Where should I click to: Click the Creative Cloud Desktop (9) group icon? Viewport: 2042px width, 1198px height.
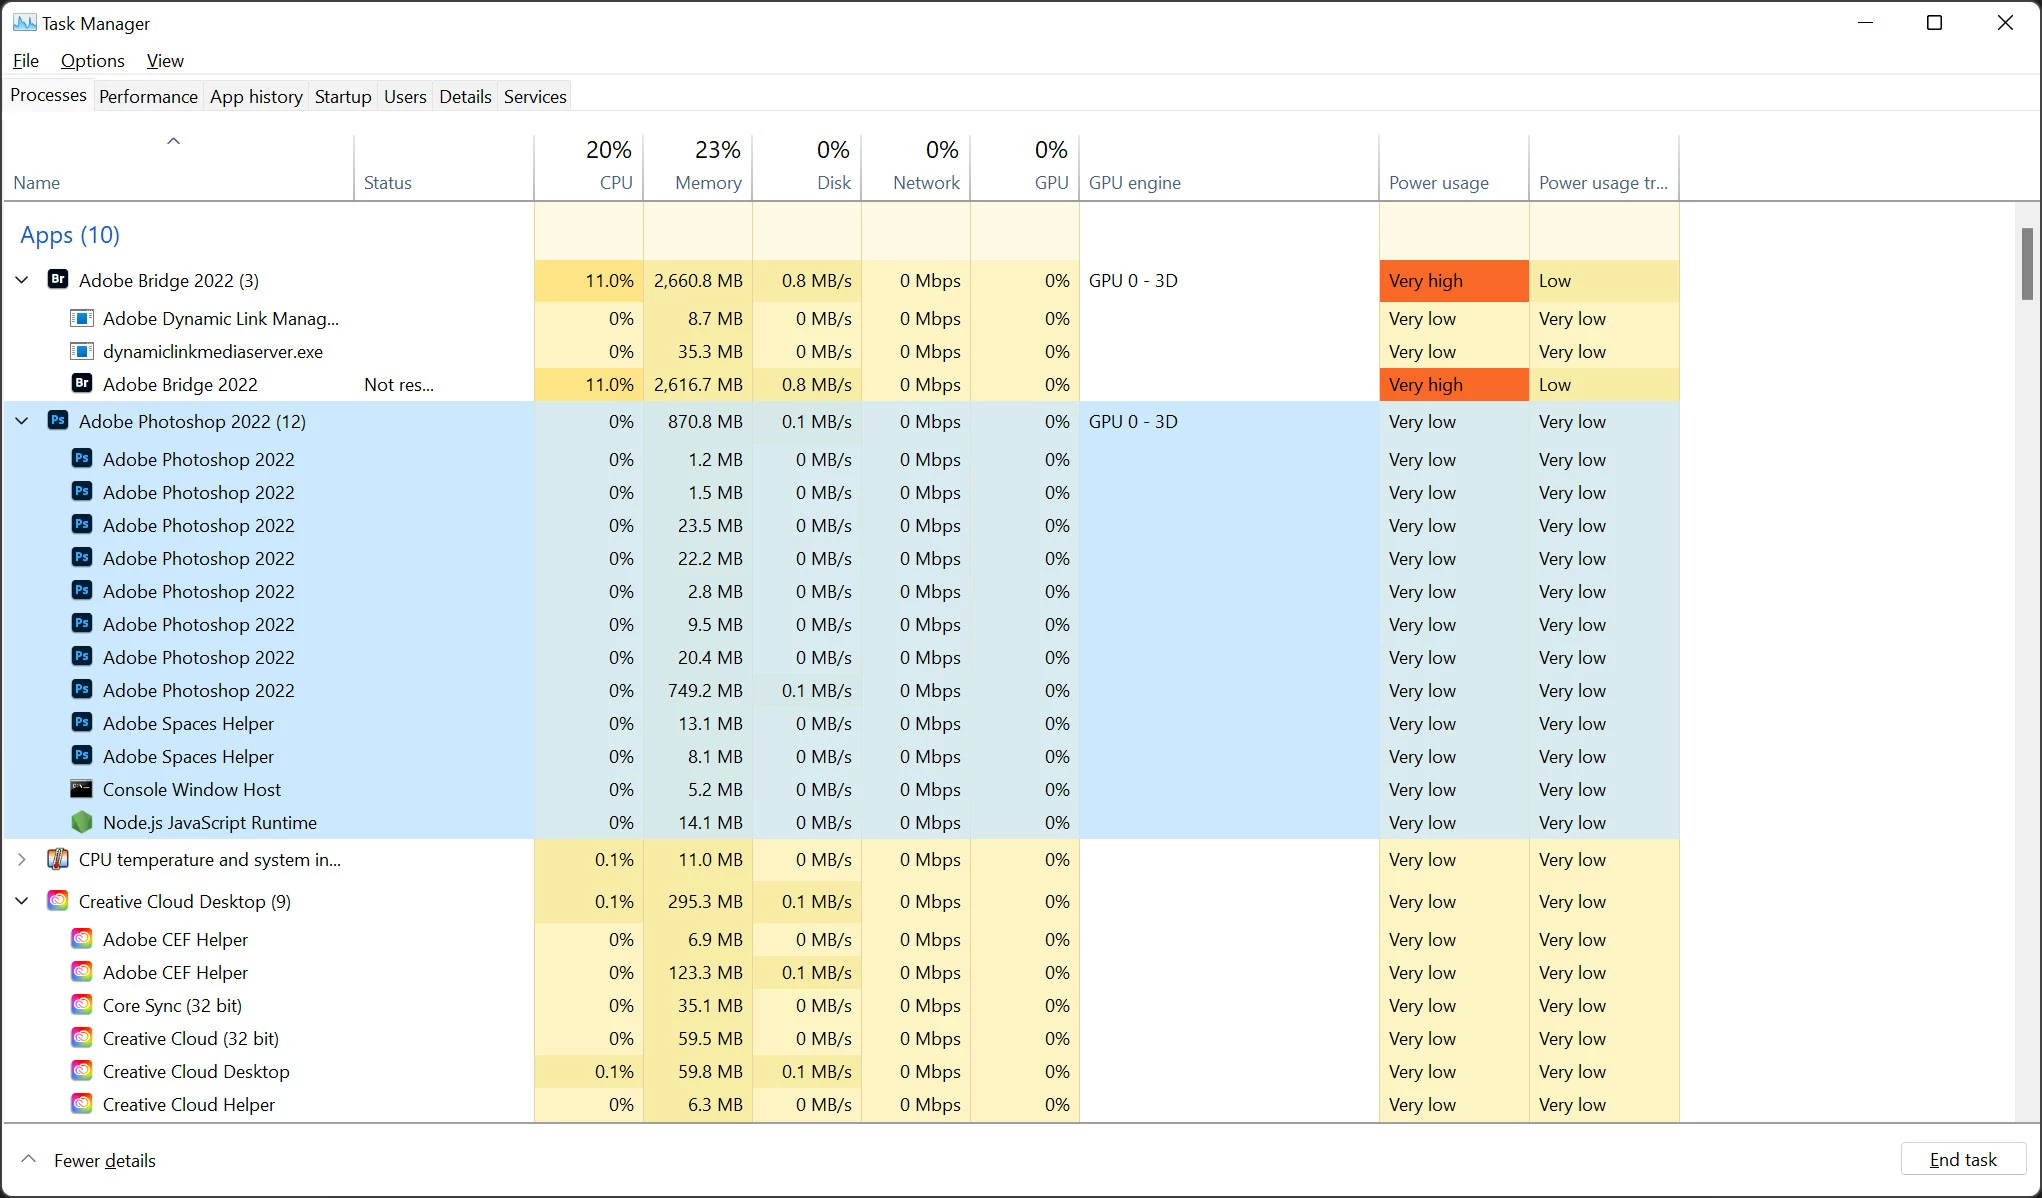[x=58, y=901]
